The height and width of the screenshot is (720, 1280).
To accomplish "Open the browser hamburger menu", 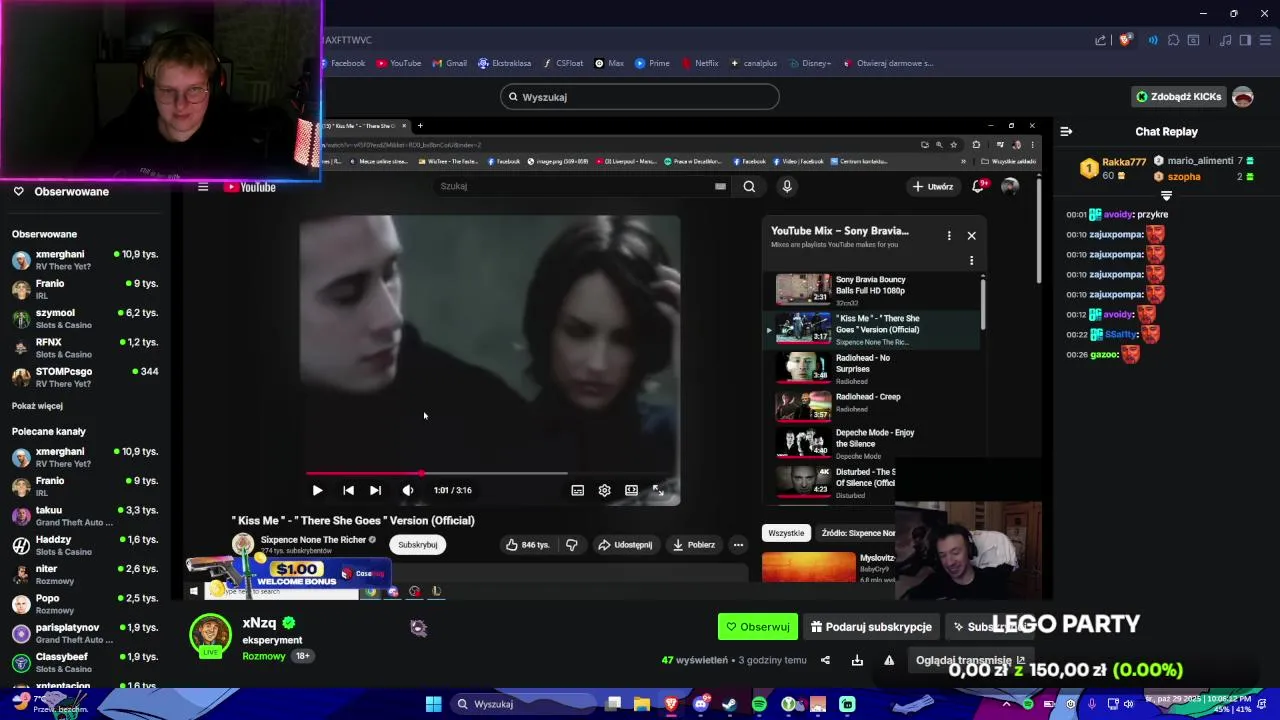I will click(x=1264, y=40).
